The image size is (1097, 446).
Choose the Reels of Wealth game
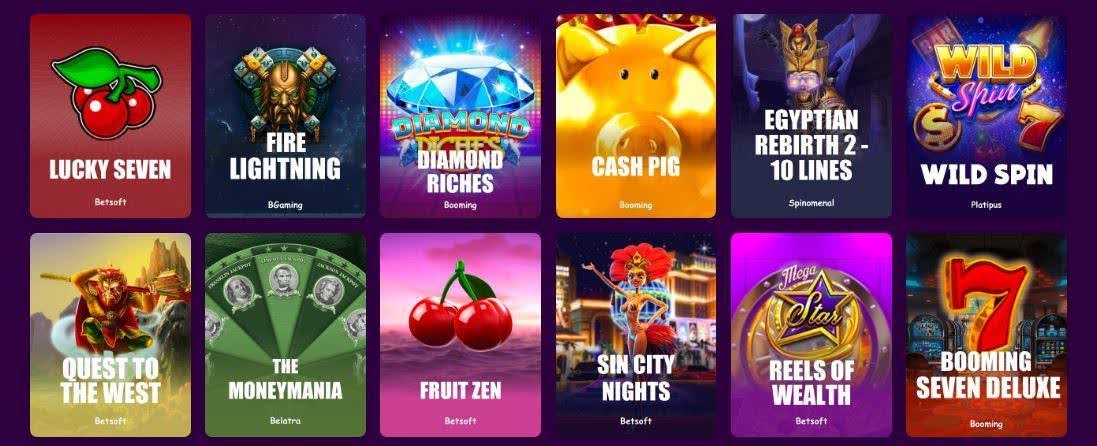pyautogui.click(x=812, y=335)
